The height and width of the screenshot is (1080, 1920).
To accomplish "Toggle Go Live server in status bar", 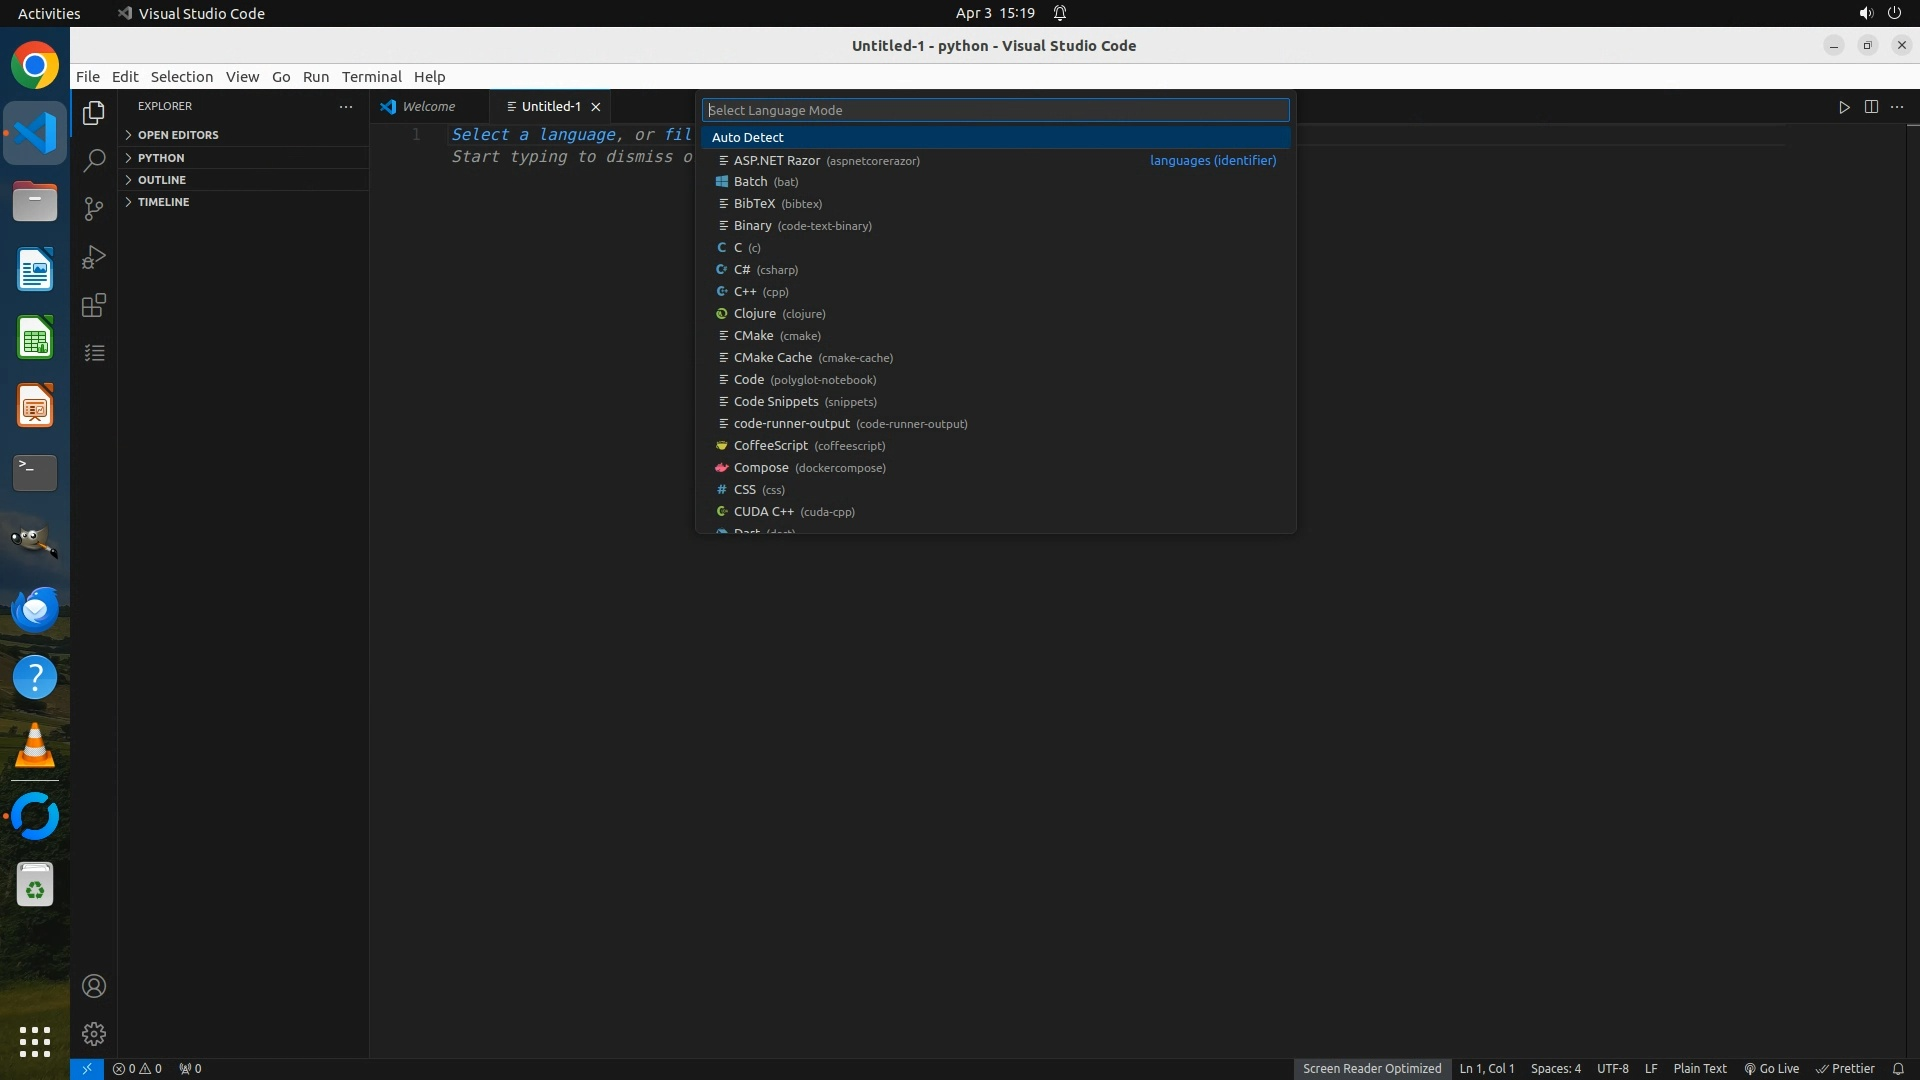I will pos(1771,1068).
